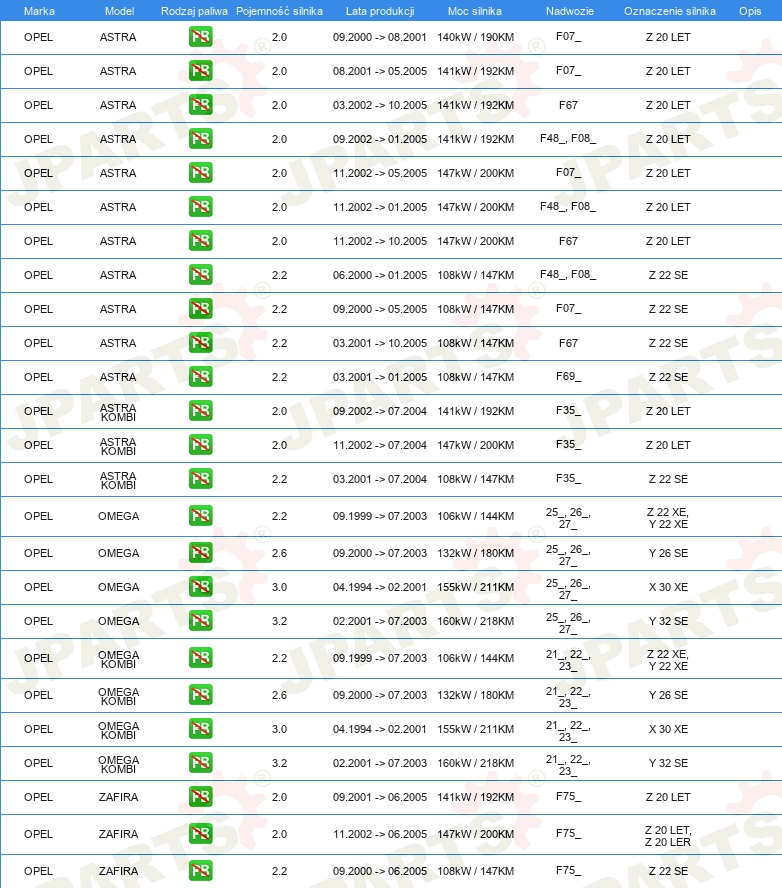Viewport: 782px width, 888px height.
Task: Select X 30 XE in Omega sedan row
Action: click(x=668, y=587)
